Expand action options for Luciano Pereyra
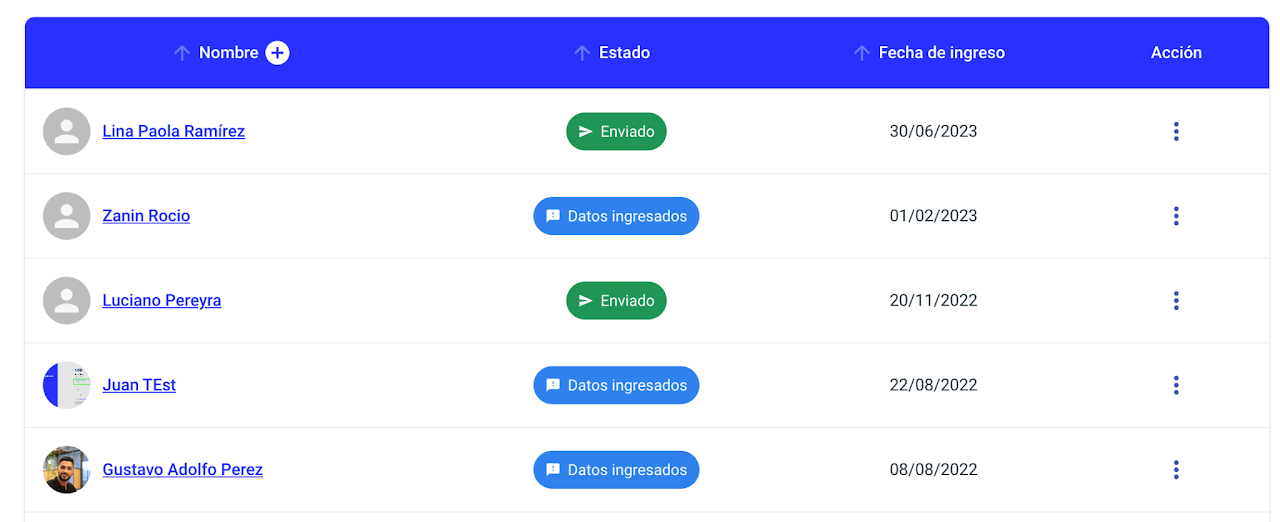This screenshot has height=522, width=1280. point(1176,300)
